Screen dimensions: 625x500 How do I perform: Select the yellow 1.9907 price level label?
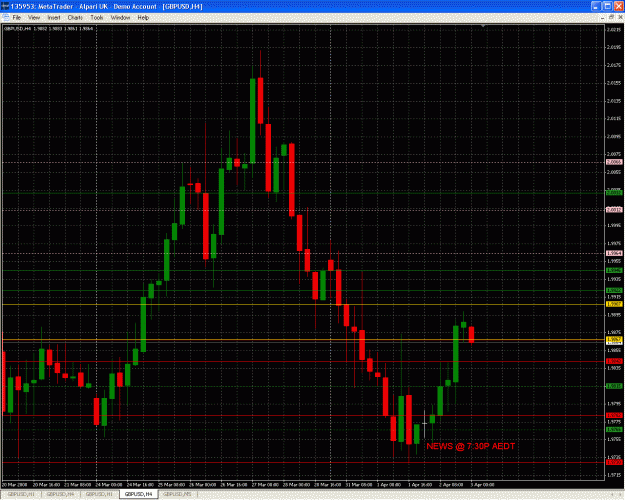click(x=614, y=304)
